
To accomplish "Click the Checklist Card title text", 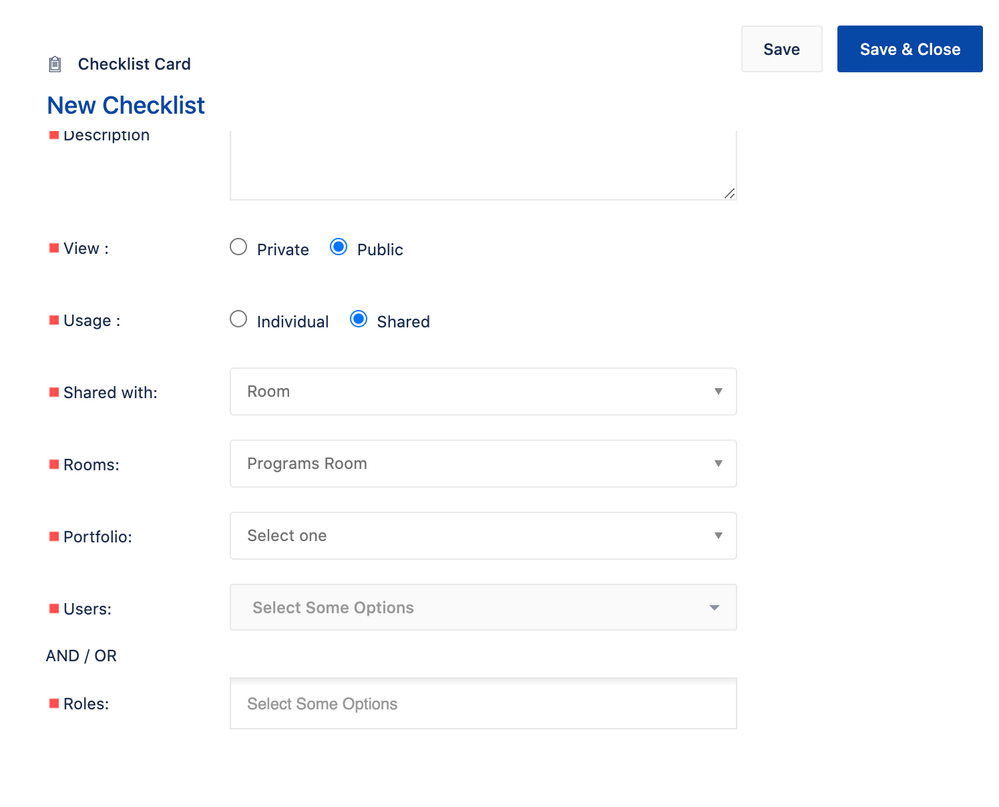I will tap(134, 64).
